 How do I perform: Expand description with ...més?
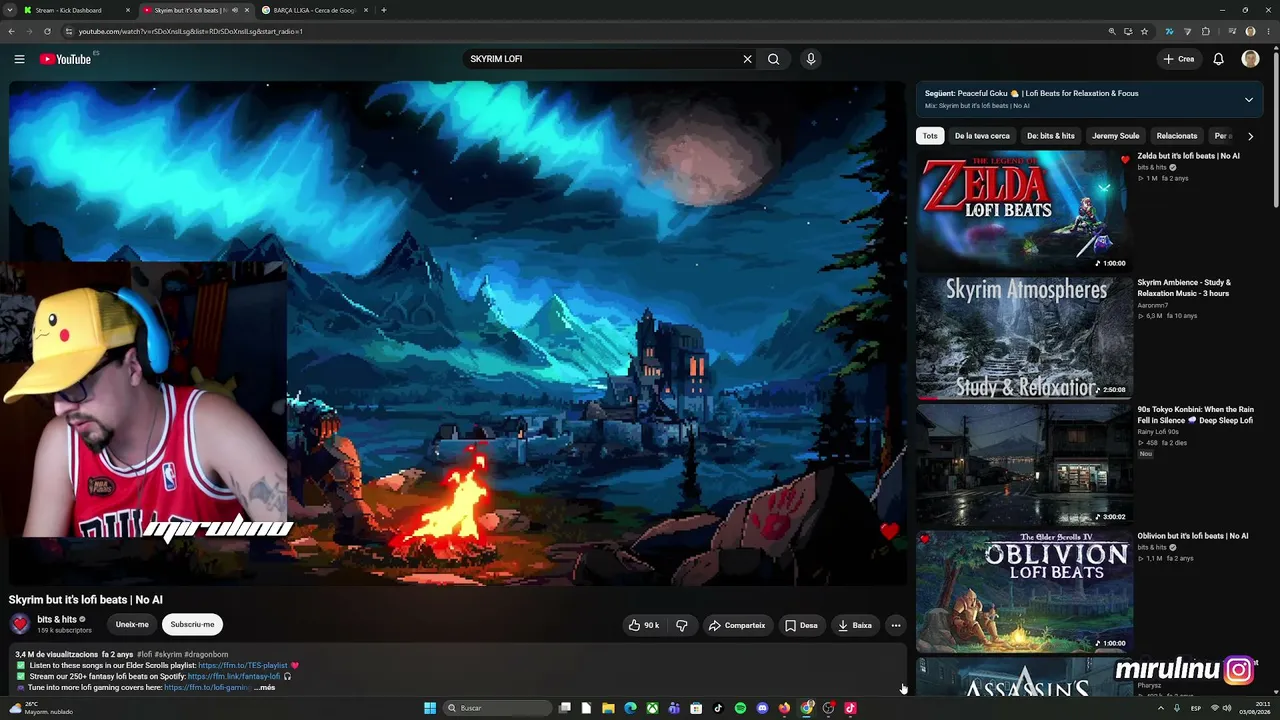pyautogui.click(x=264, y=687)
